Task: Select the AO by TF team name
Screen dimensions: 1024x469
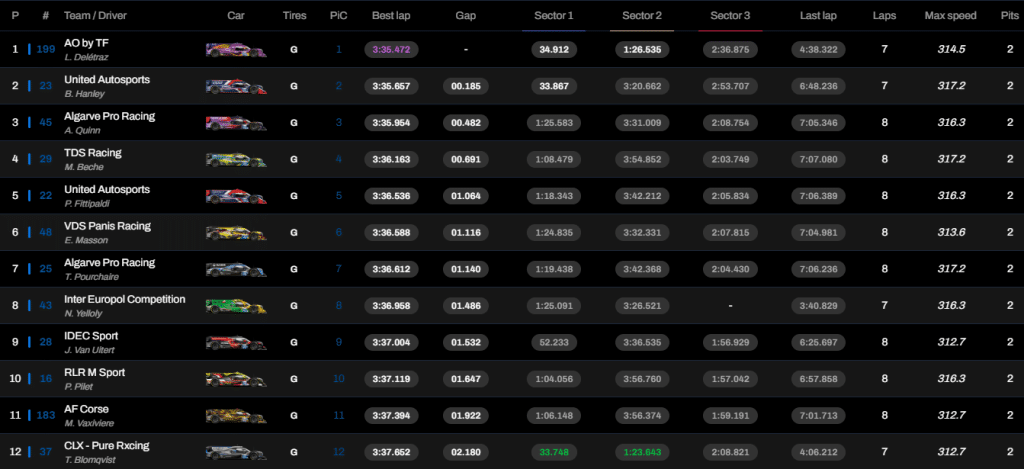Action: 86,43
